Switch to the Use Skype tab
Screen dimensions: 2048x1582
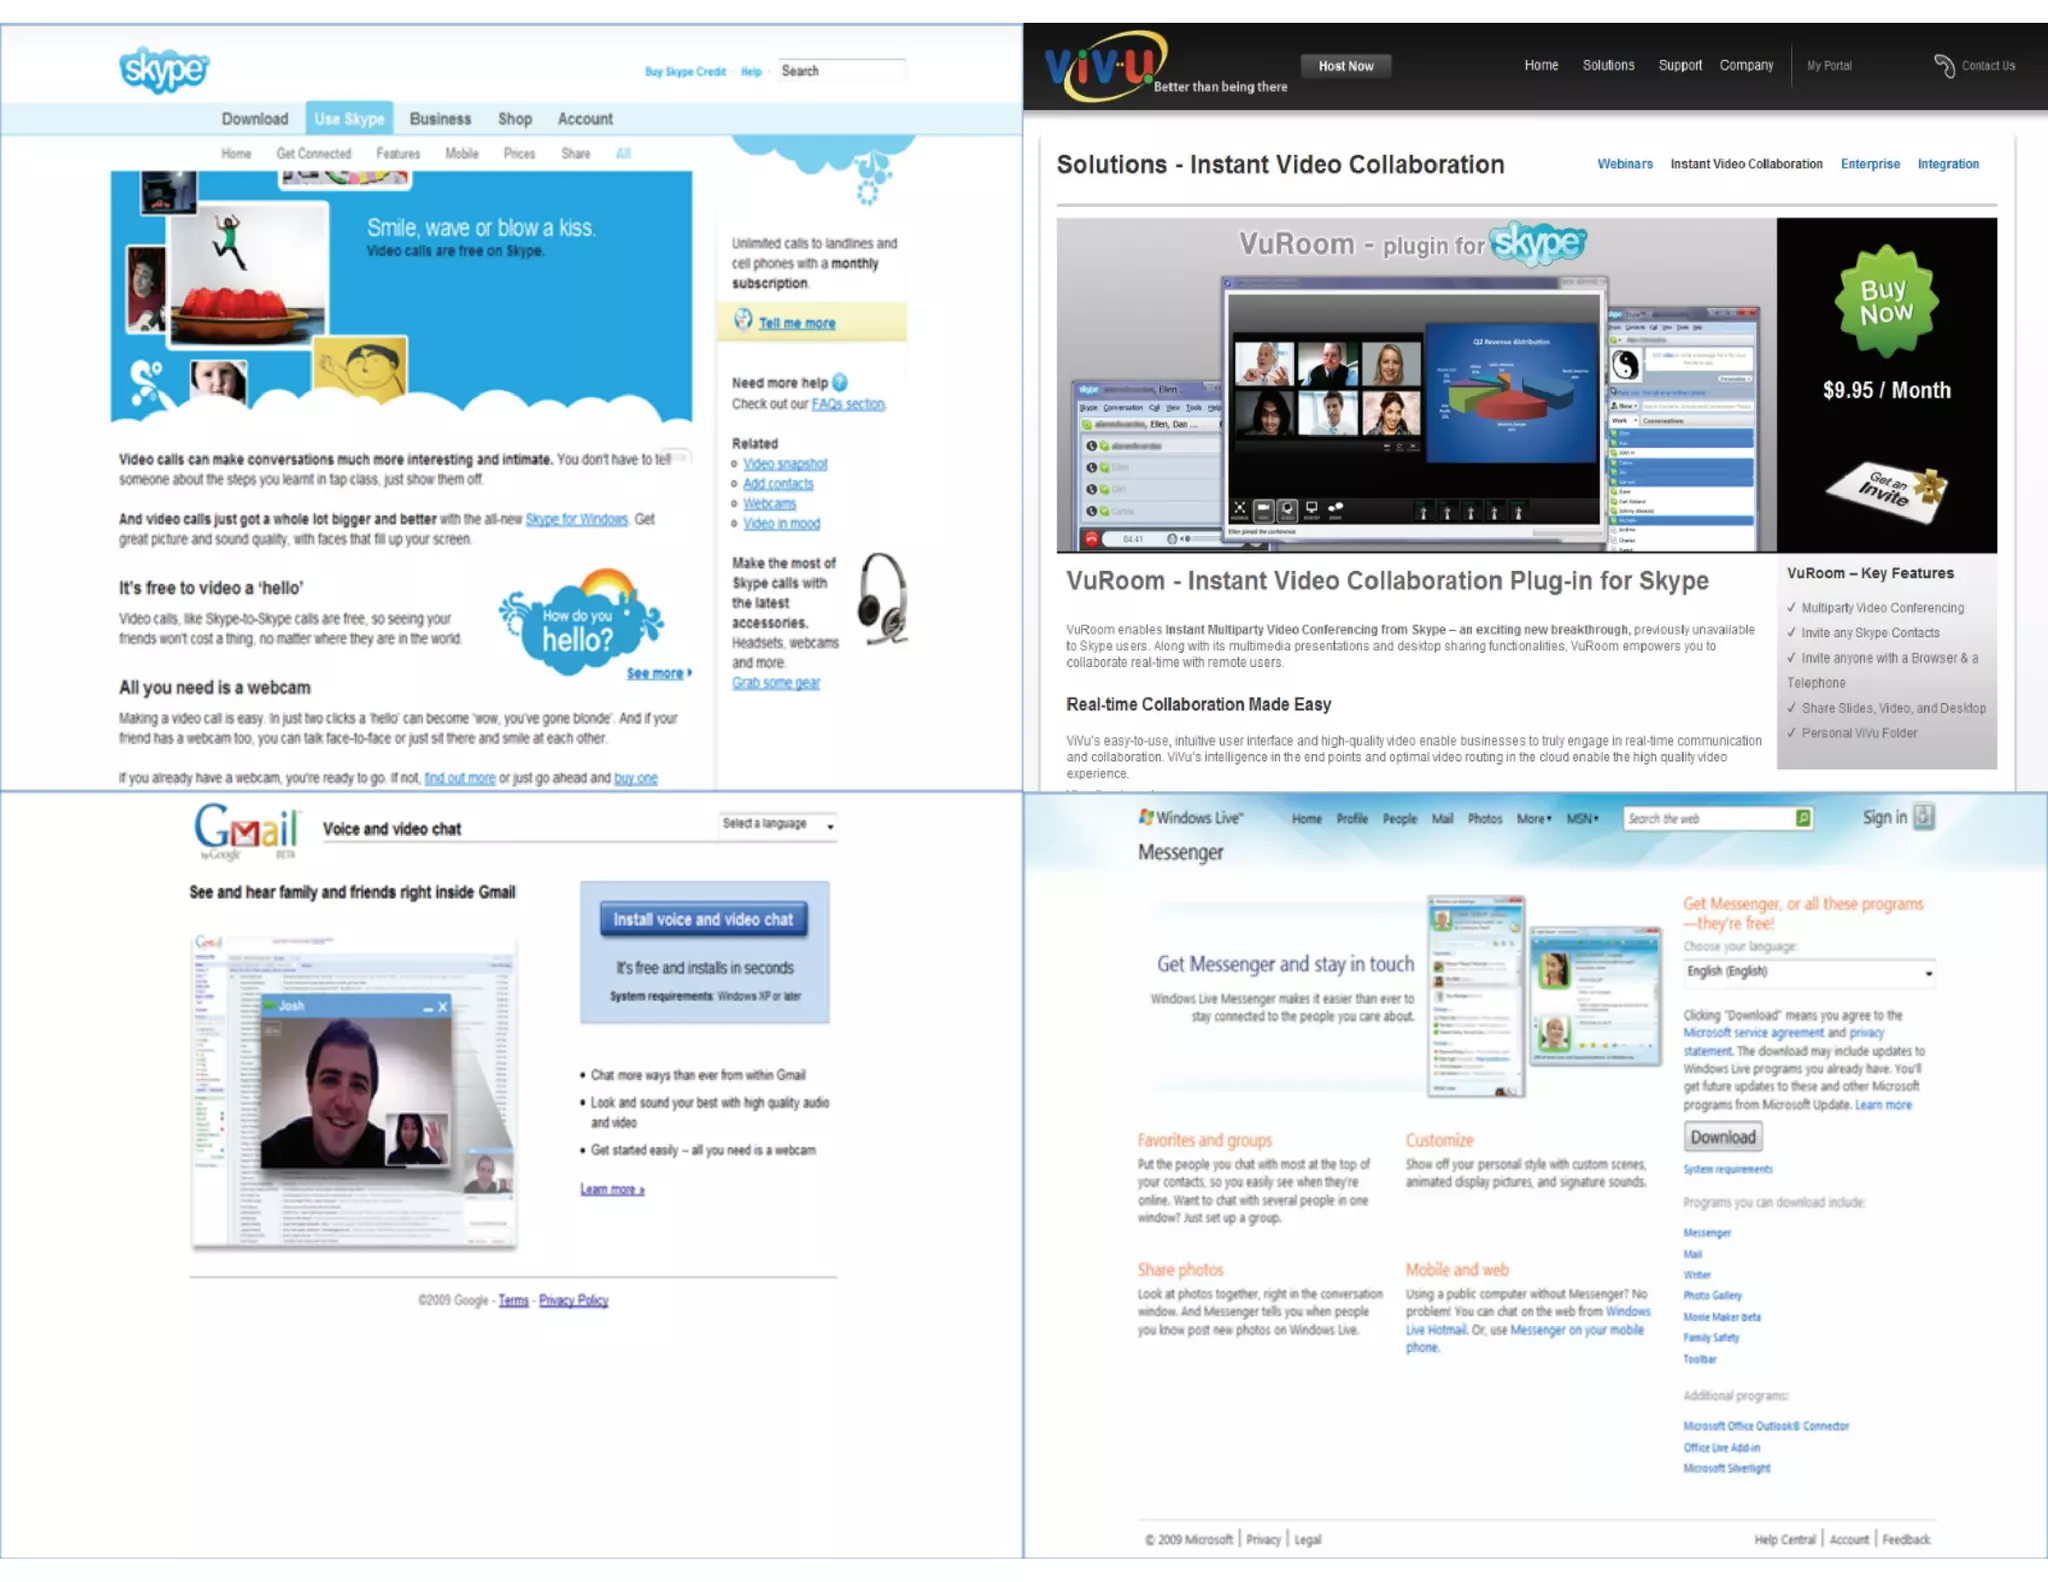tap(349, 119)
